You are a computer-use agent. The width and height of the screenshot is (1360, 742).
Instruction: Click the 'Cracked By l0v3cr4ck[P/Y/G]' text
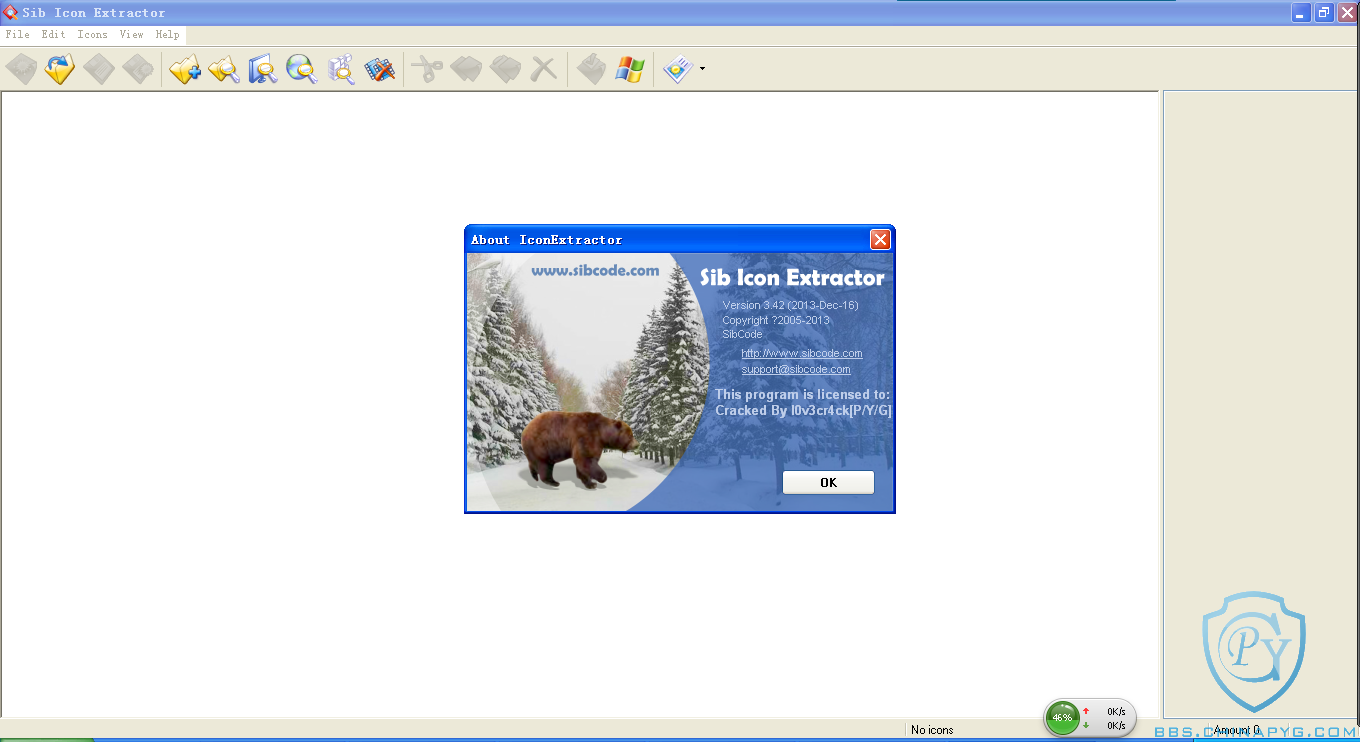[x=803, y=411]
